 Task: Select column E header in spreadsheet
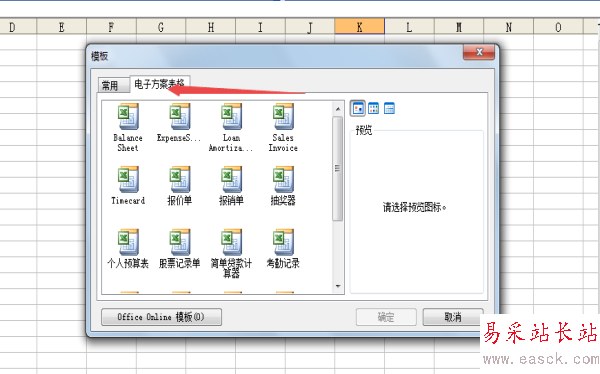(62, 27)
